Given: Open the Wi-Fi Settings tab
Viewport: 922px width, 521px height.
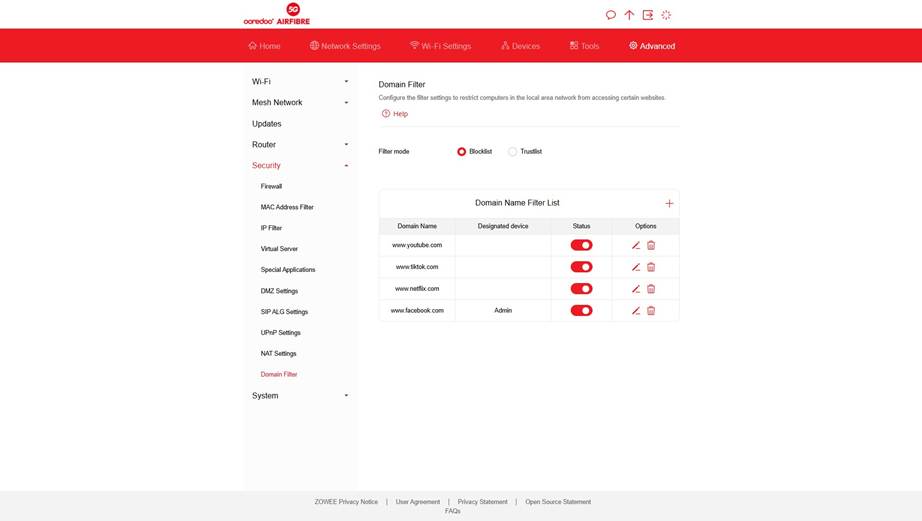Looking at the screenshot, I should (440, 46).
